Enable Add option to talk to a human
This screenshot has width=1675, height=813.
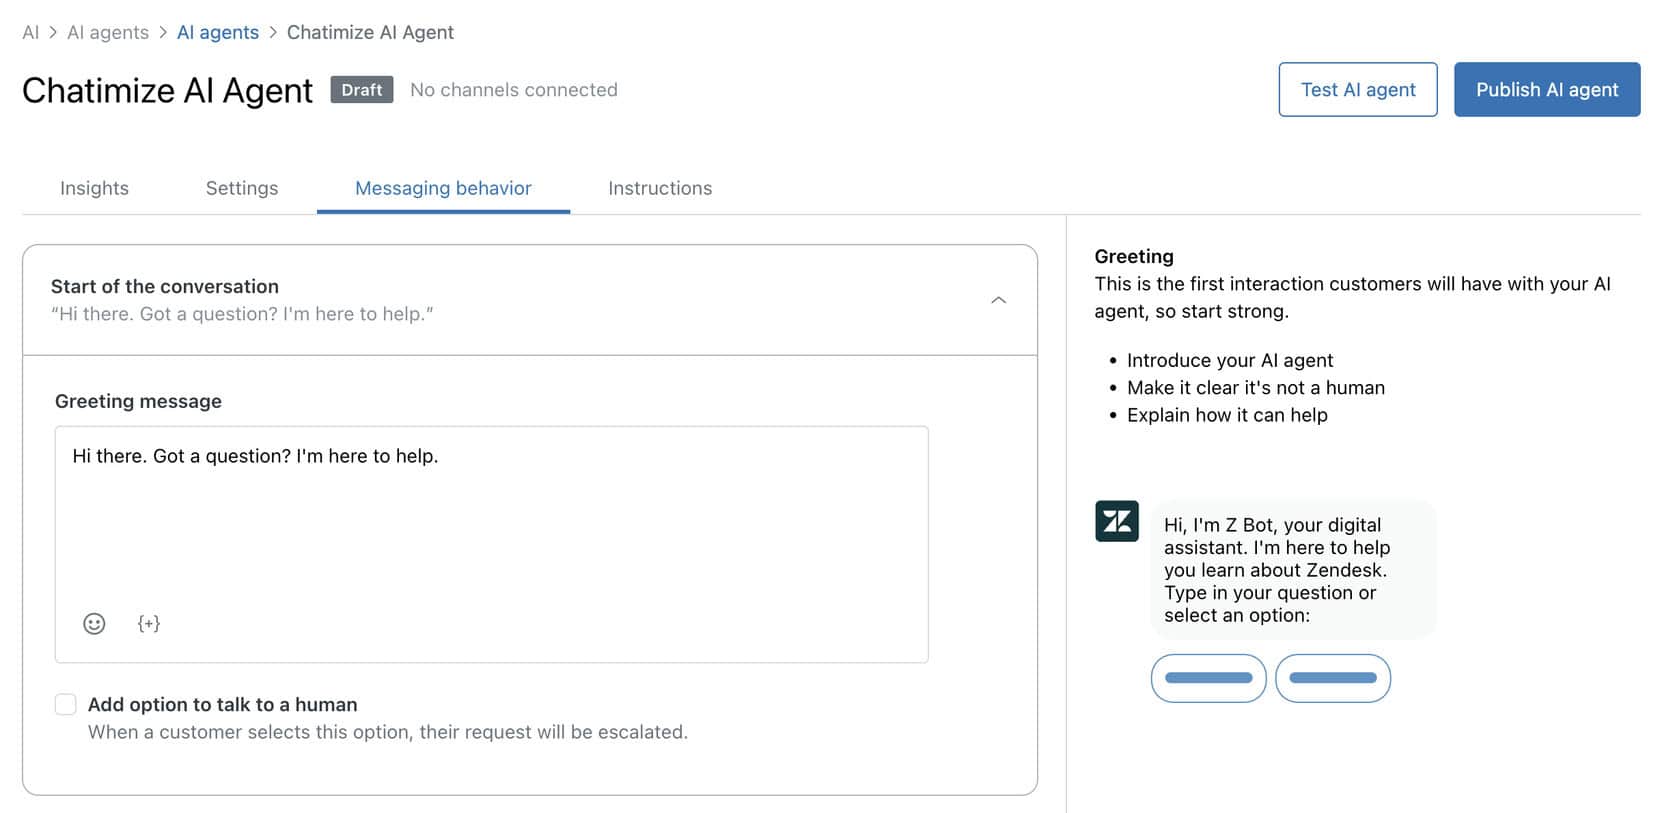(66, 705)
